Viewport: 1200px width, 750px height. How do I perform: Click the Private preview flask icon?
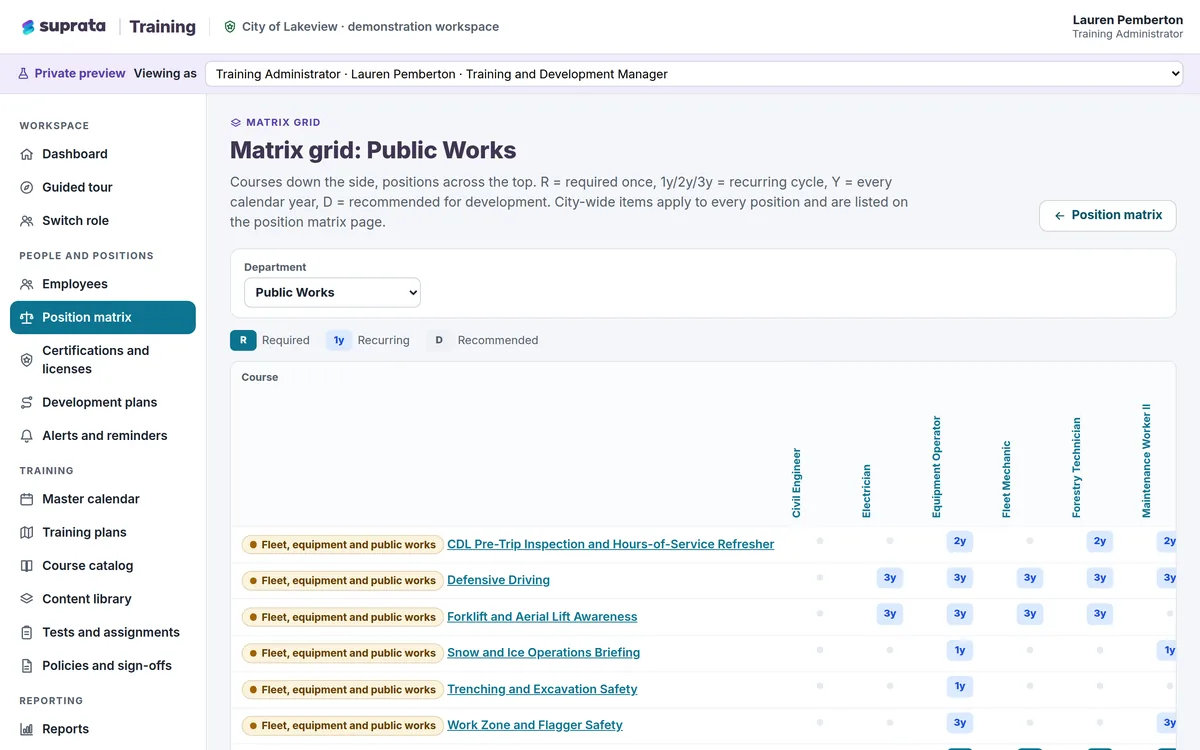24,74
